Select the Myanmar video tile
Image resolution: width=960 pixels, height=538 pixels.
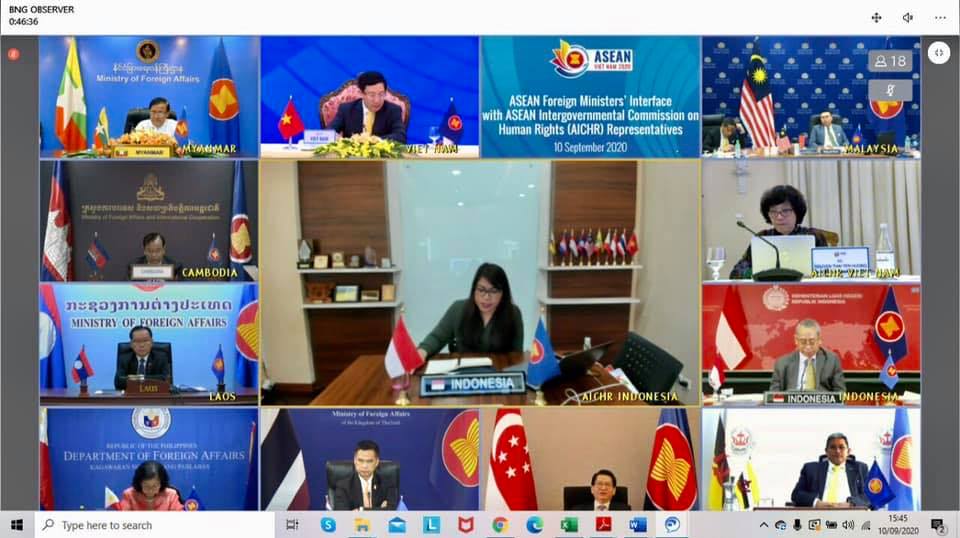coord(149,97)
